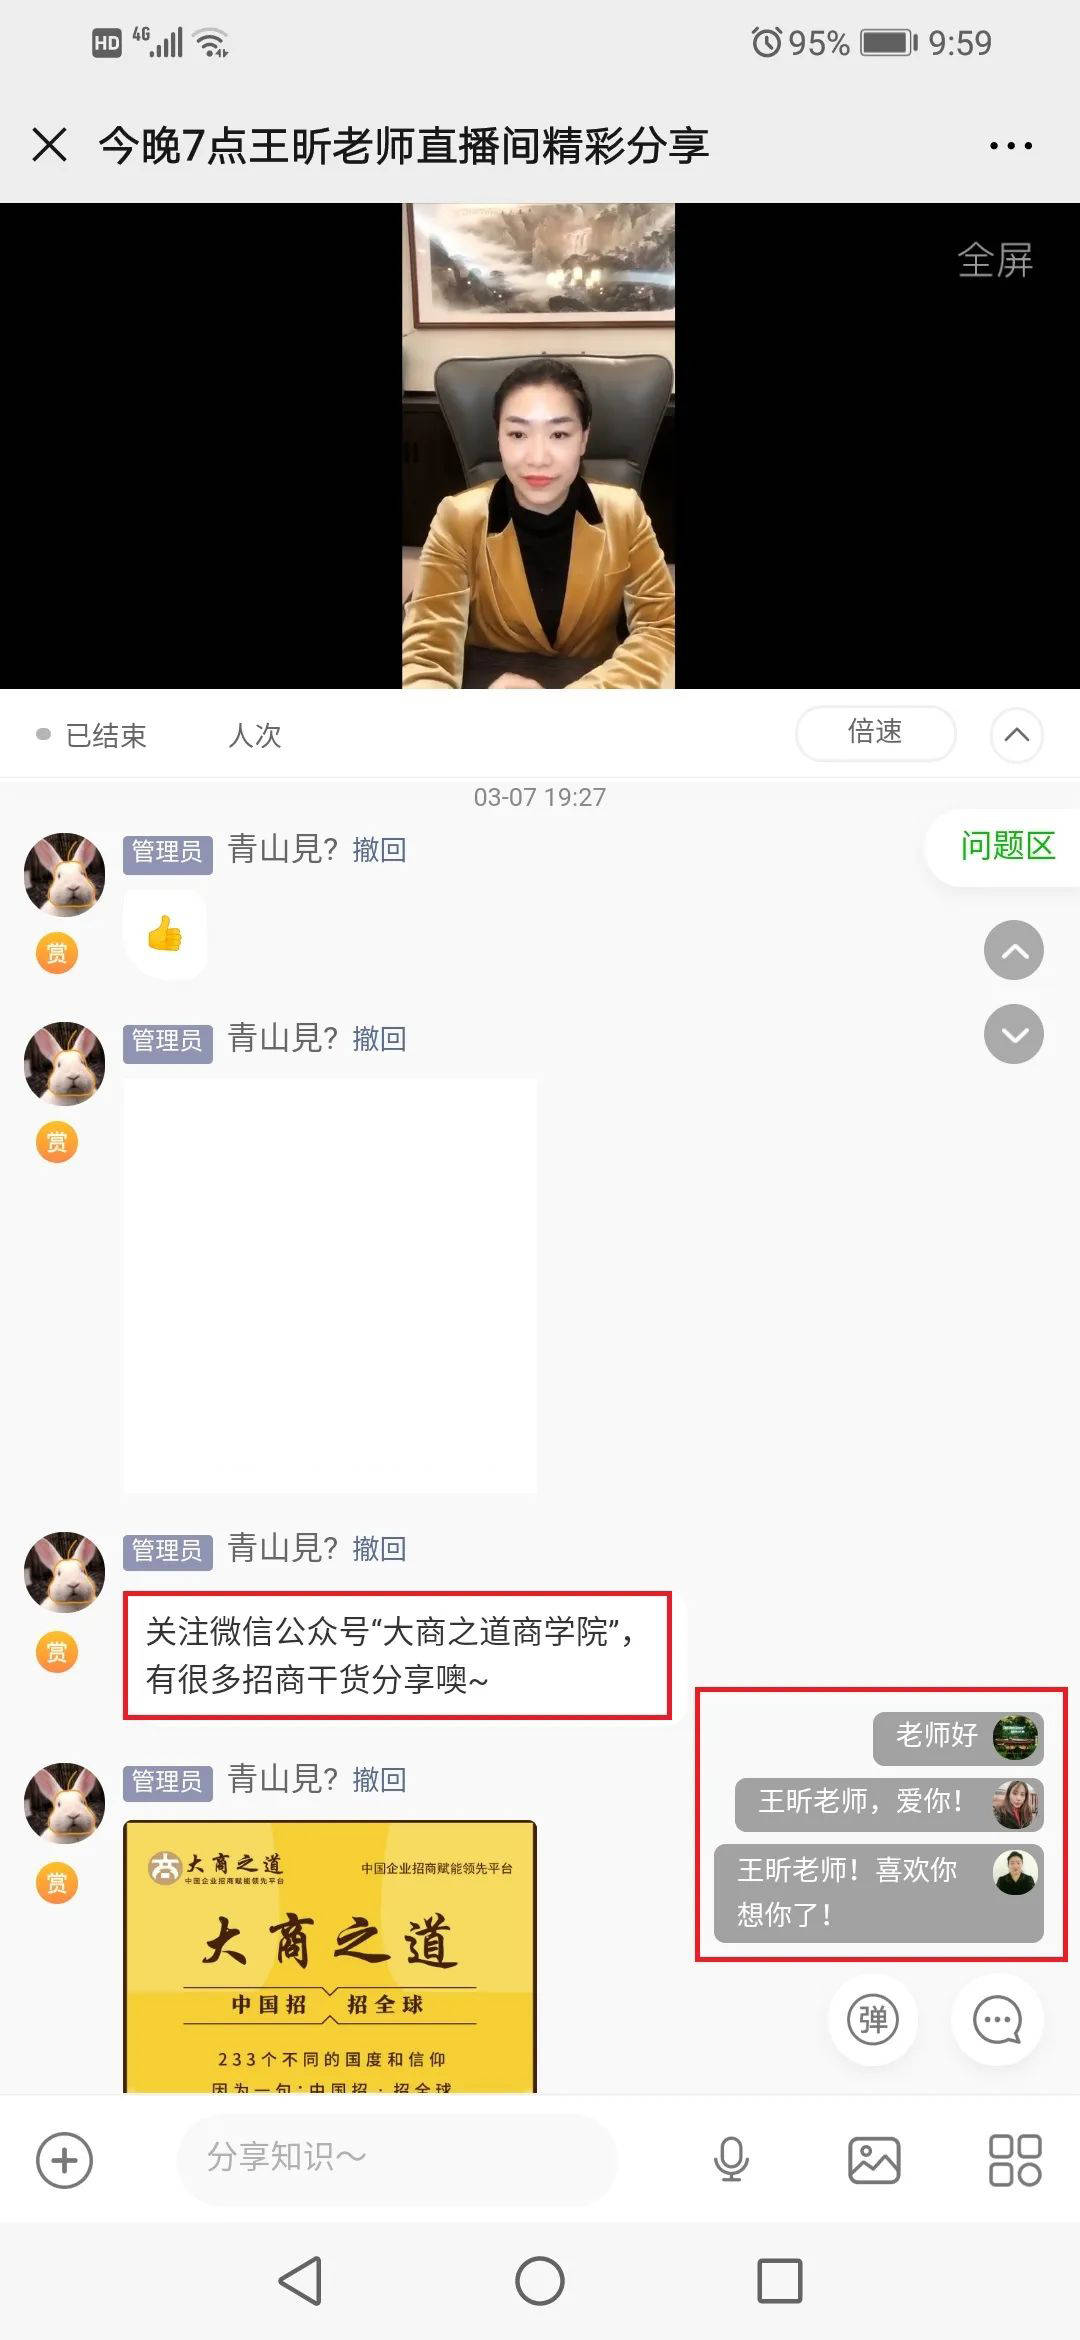Tap the plus circle add button

pos(64,2160)
